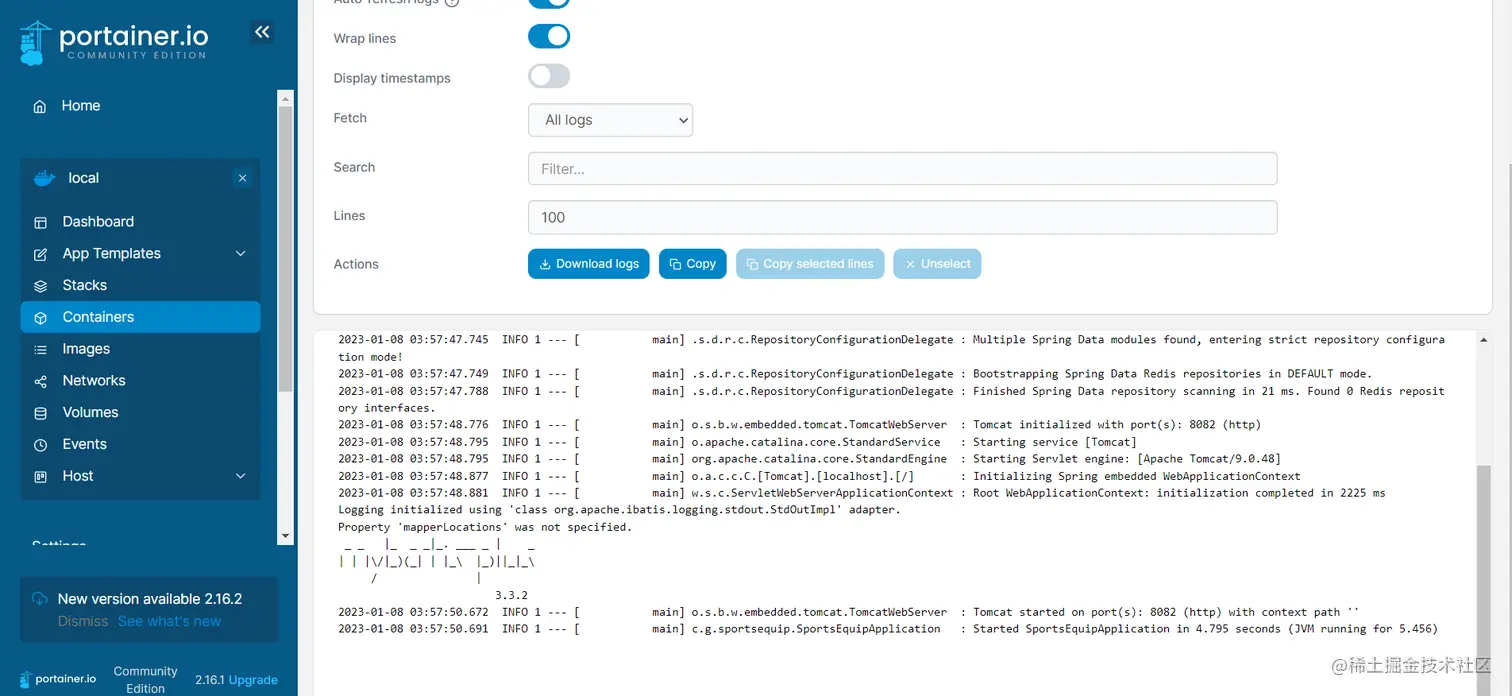
Task: Click the Copy selected lines button
Action: (x=810, y=264)
